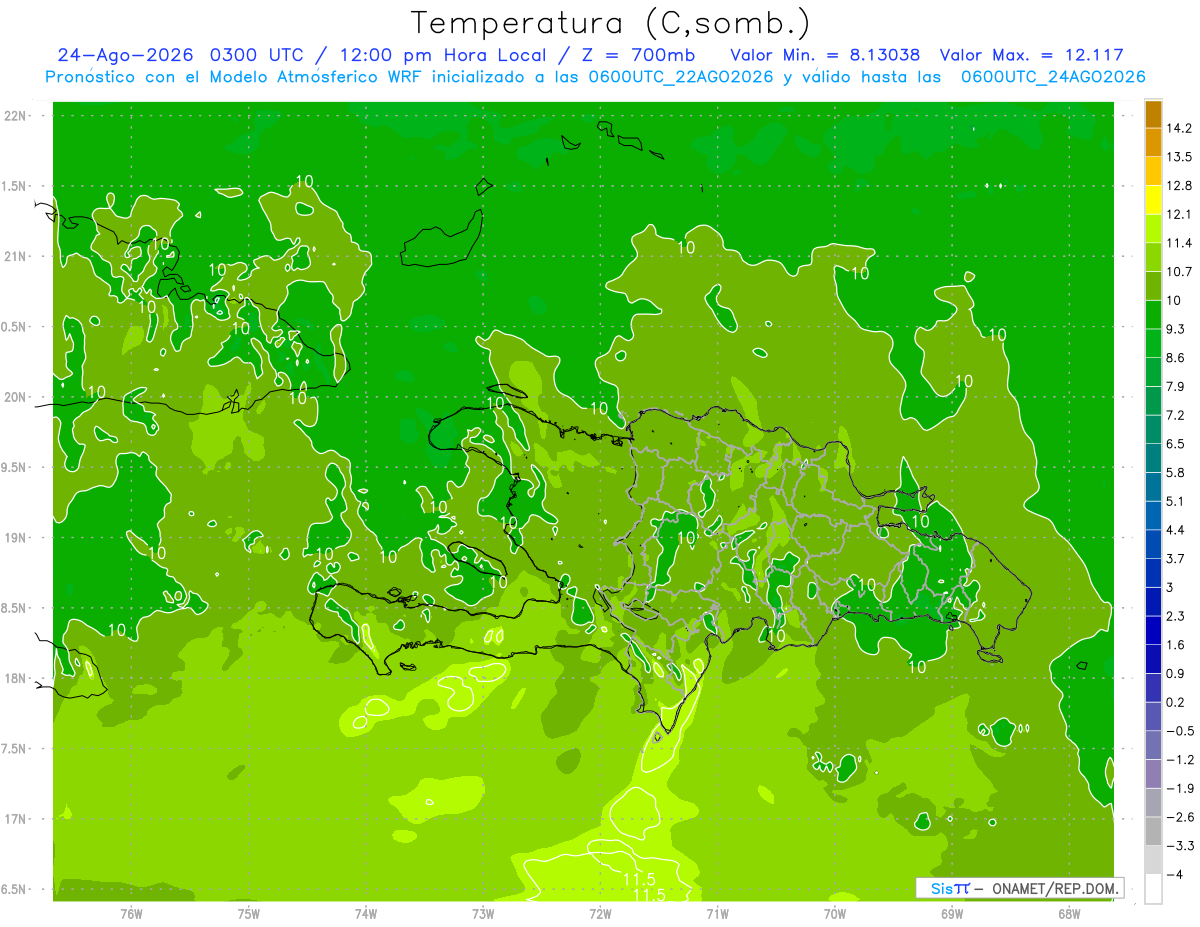Image resolution: width=1200 pixels, height=927 pixels.
Task: Pick the legend swatch between 10.7 and 11.4
Action: pyautogui.click(x=1153, y=258)
